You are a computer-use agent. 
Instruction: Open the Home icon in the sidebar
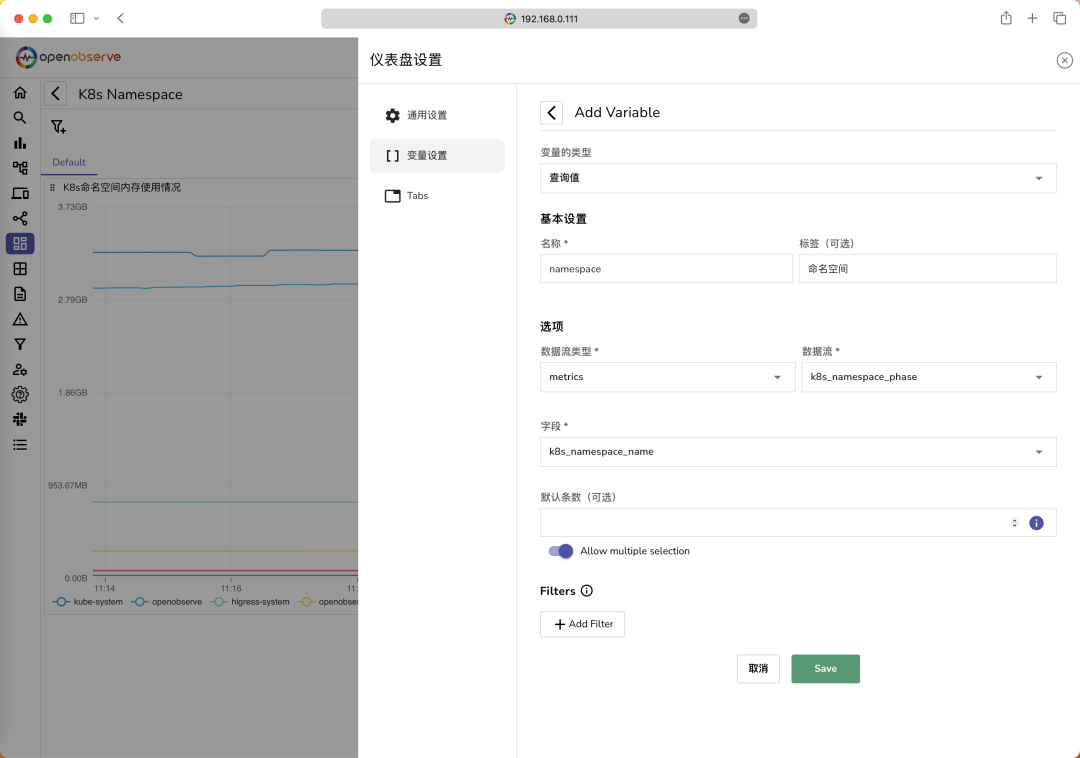click(x=20, y=92)
